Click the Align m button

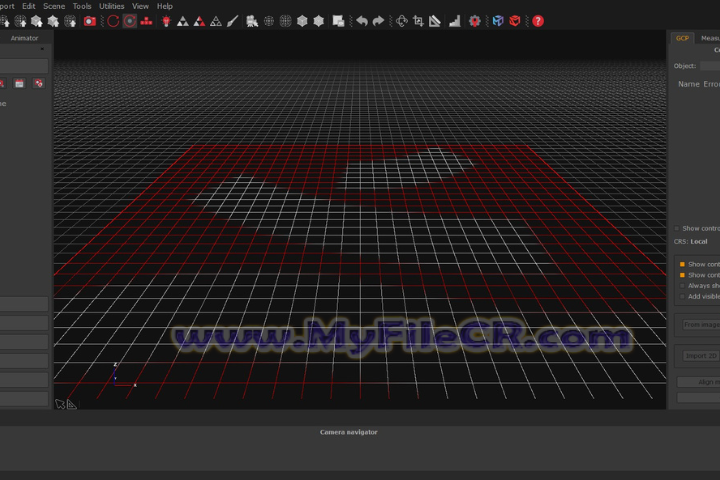pyautogui.click(x=698, y=382)
